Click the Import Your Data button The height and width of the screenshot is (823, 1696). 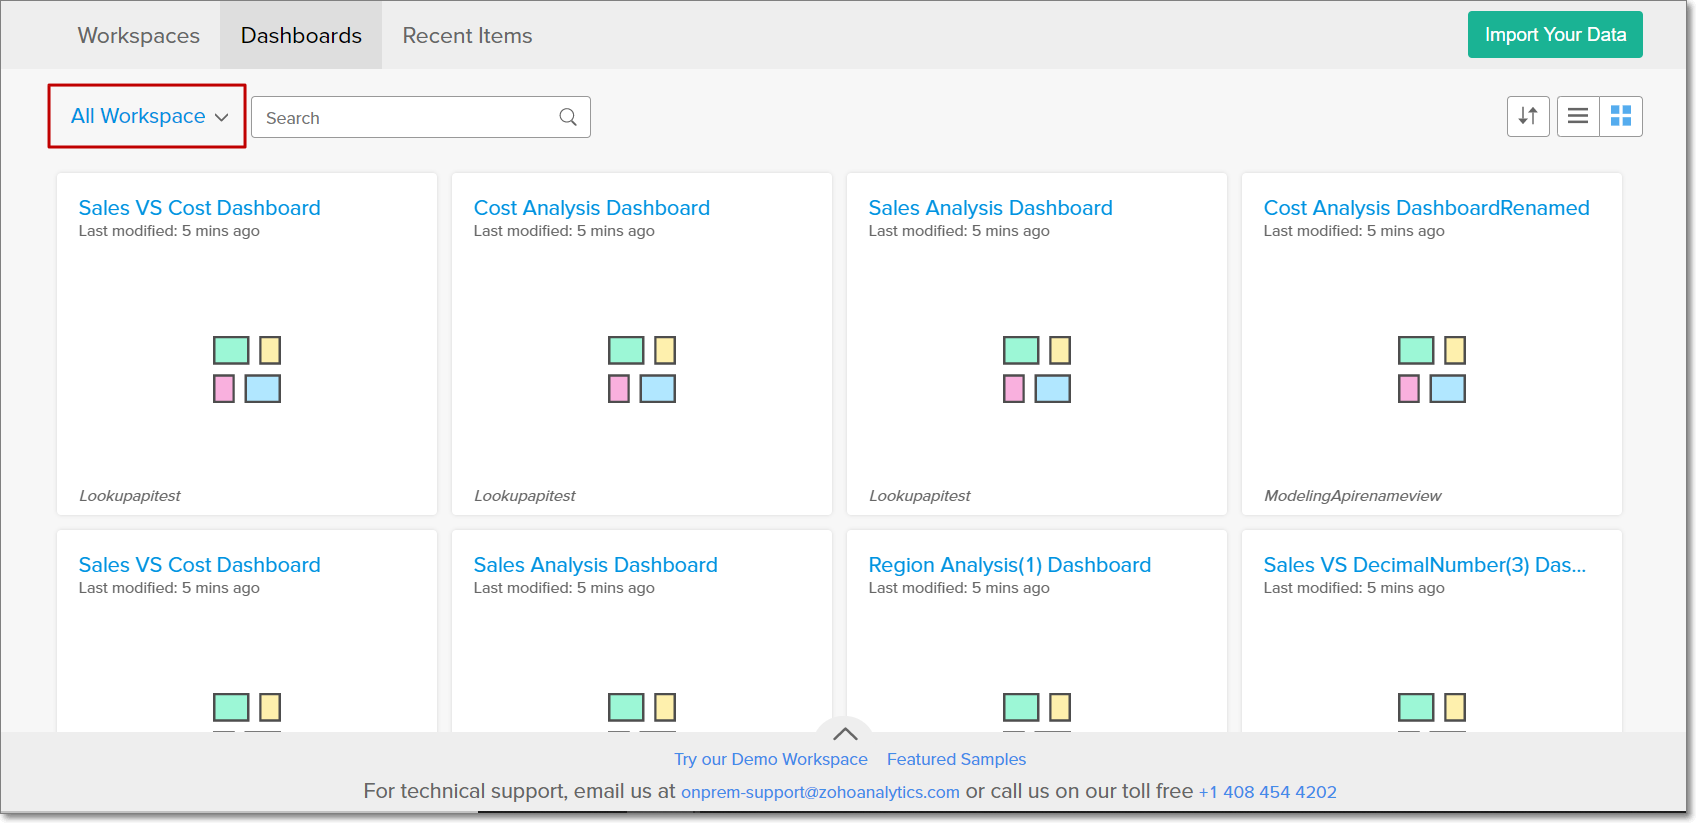point(1555,35)
